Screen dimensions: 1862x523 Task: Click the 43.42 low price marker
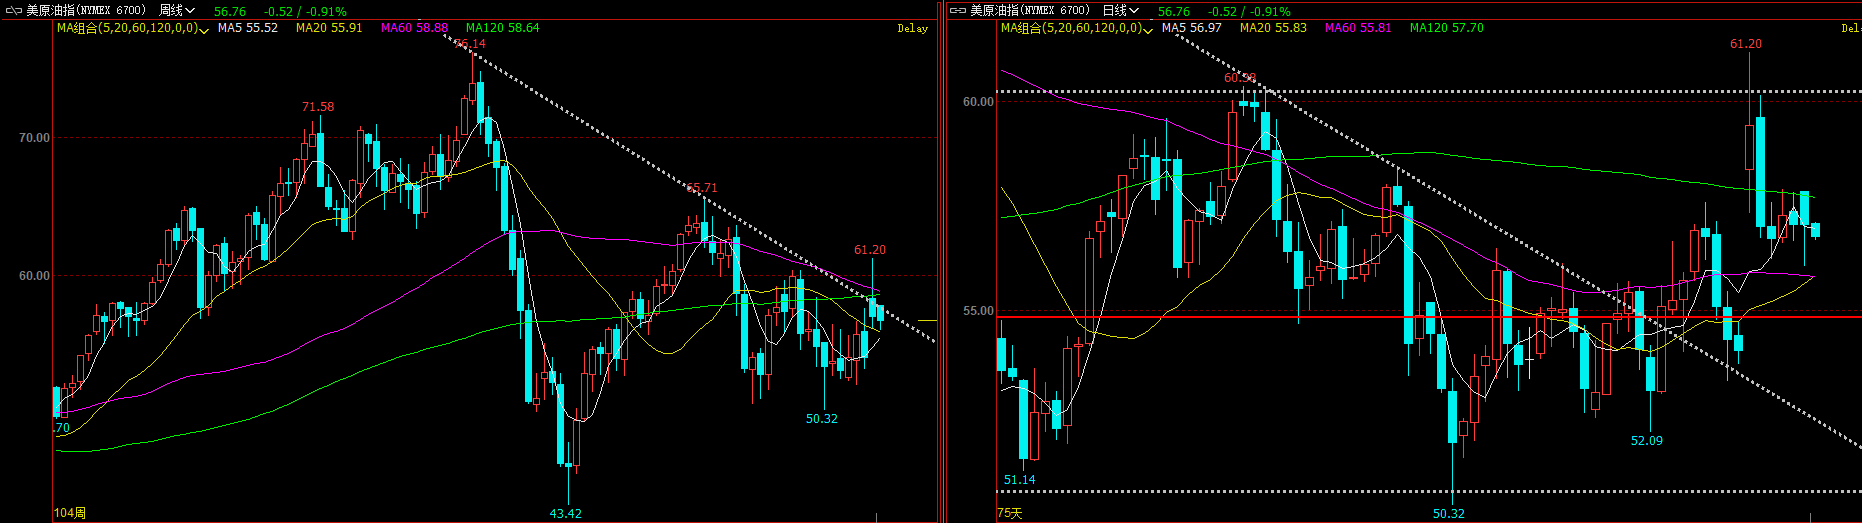tap(565, 513)
